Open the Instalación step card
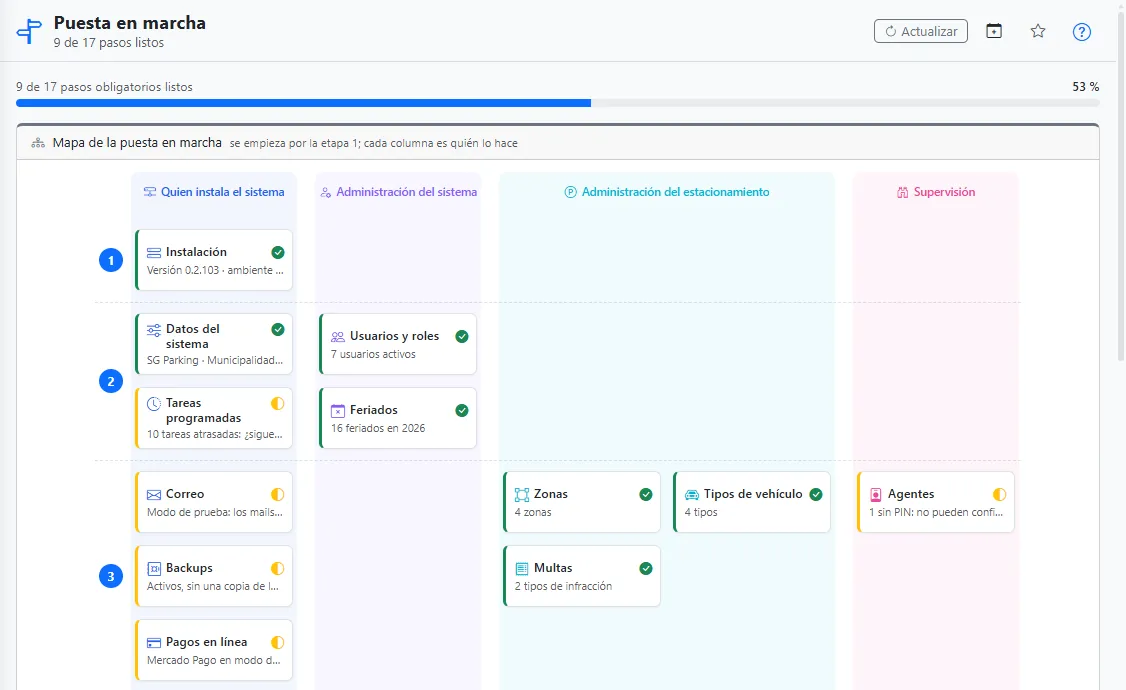 point(214,260)
